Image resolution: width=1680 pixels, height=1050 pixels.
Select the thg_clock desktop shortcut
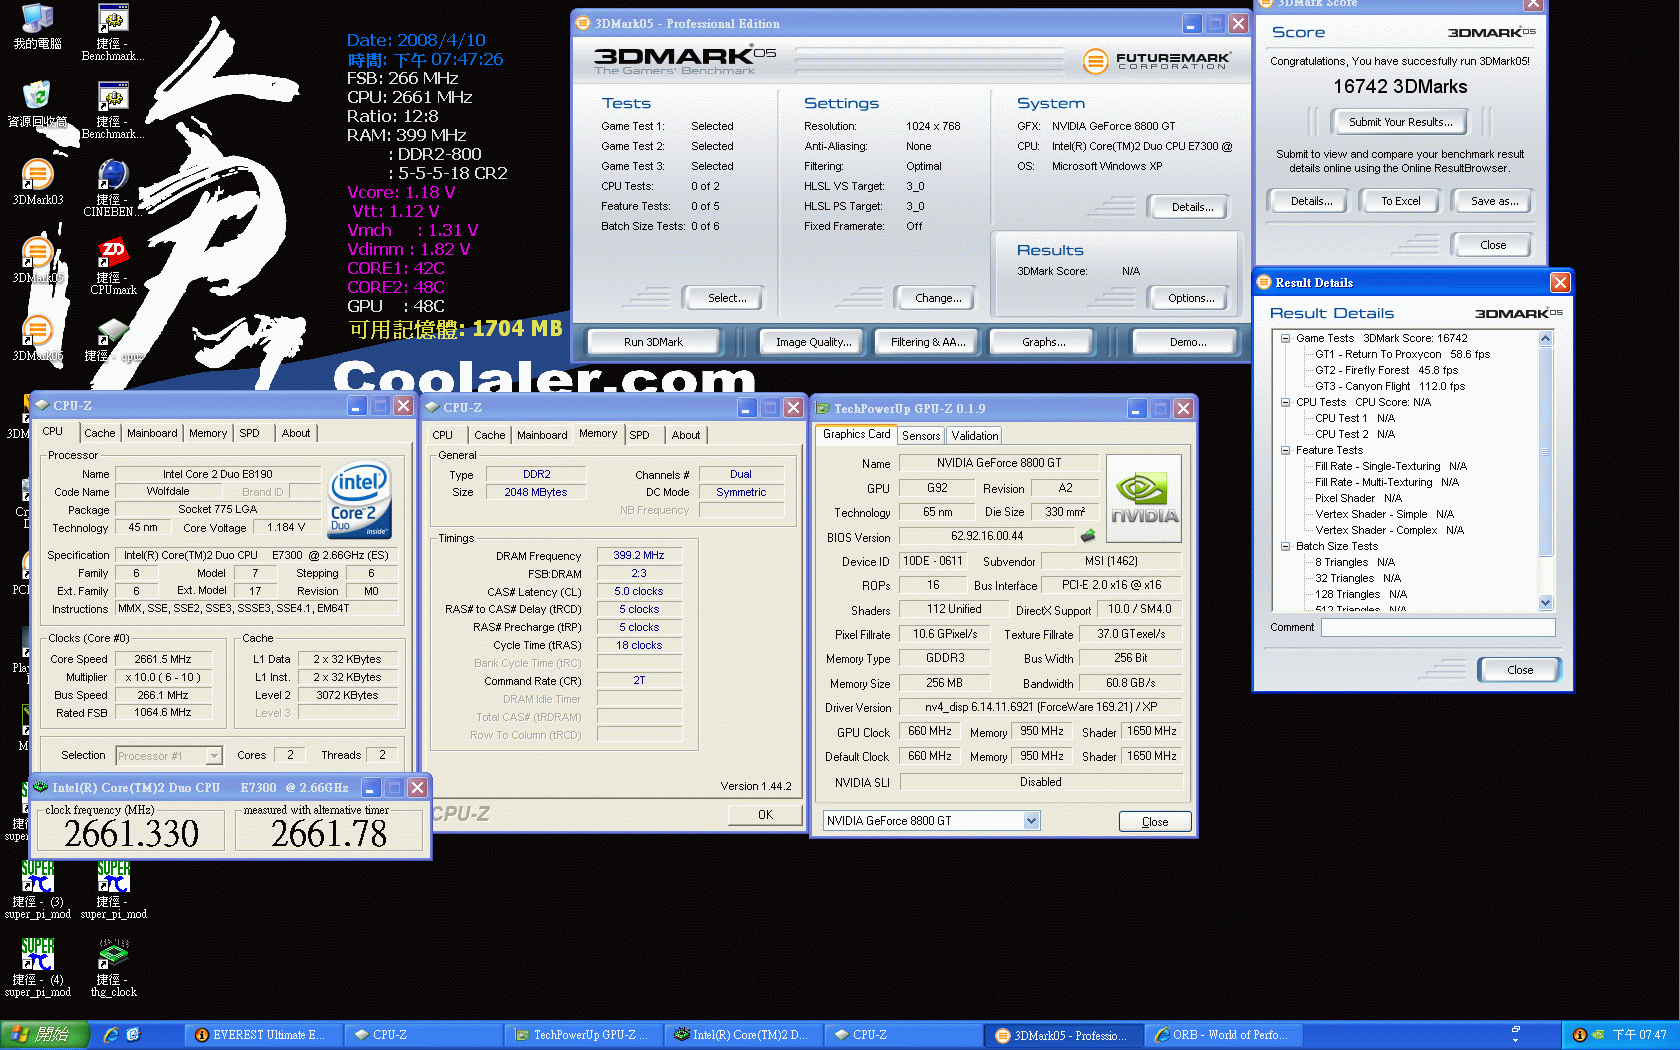(113, 968)
